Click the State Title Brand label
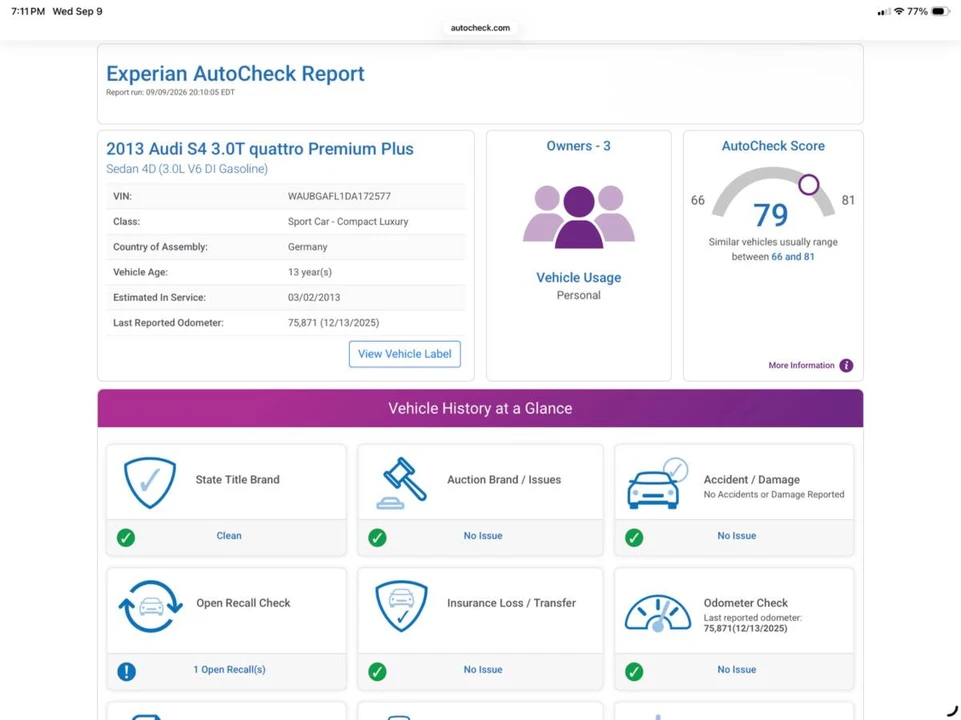 pyautogui.click(x=237, y=480)
